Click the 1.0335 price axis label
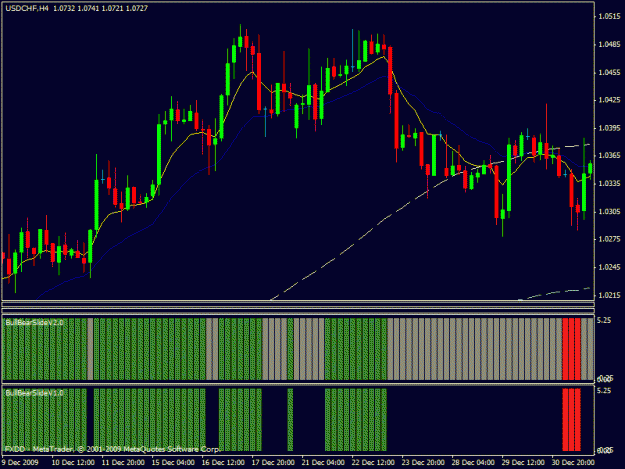This screenshot has height=469, width=625. [609, 183]
